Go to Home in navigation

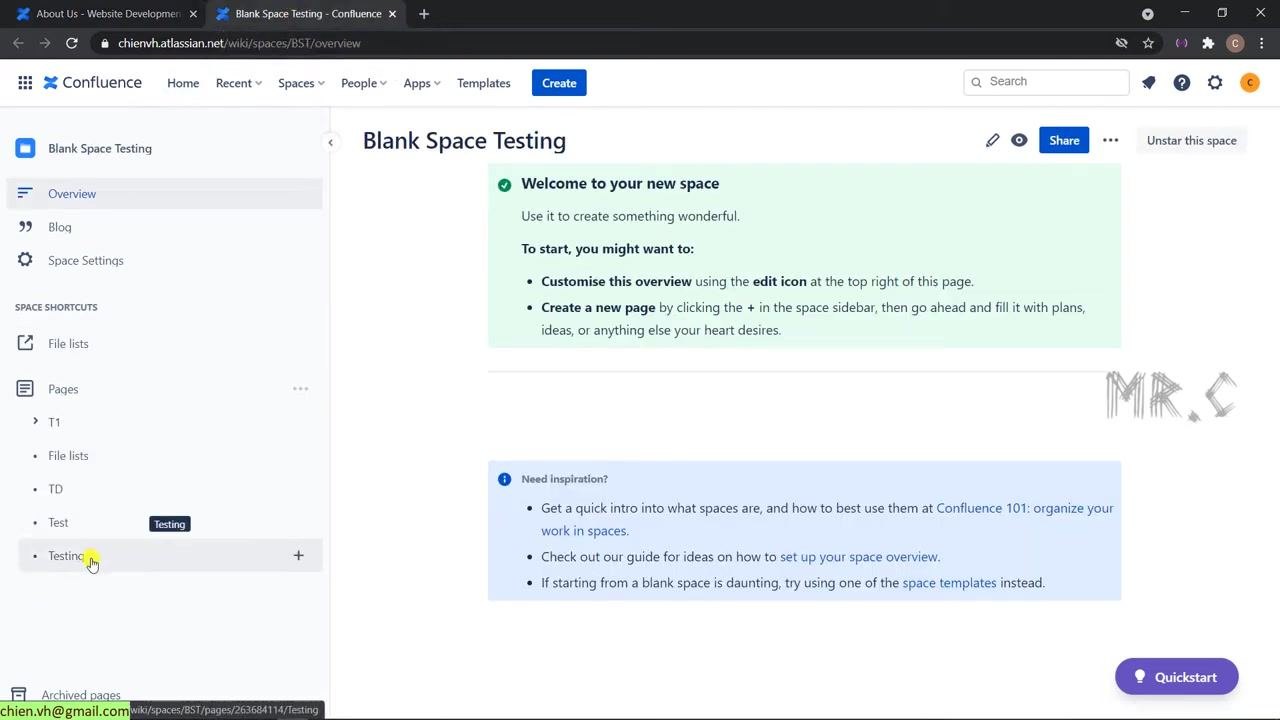coord(183,83)
